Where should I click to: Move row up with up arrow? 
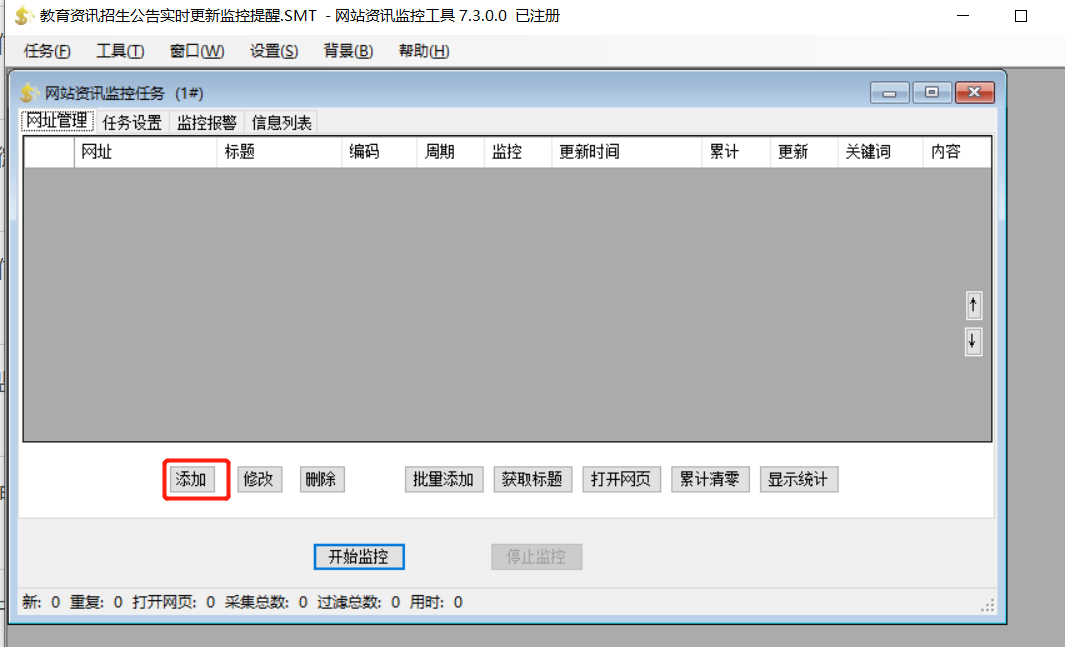973,306
